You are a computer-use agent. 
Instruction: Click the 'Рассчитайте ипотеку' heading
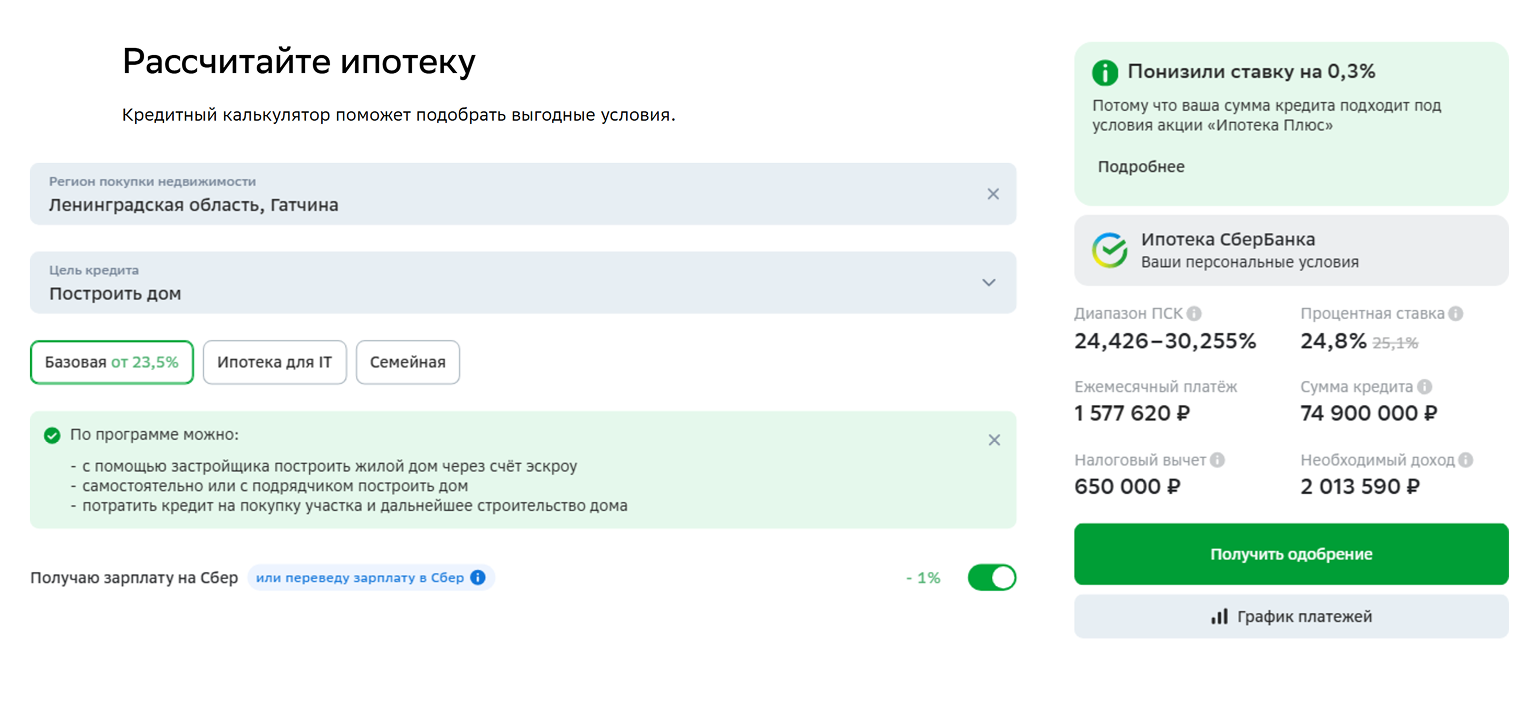(299, 62)
